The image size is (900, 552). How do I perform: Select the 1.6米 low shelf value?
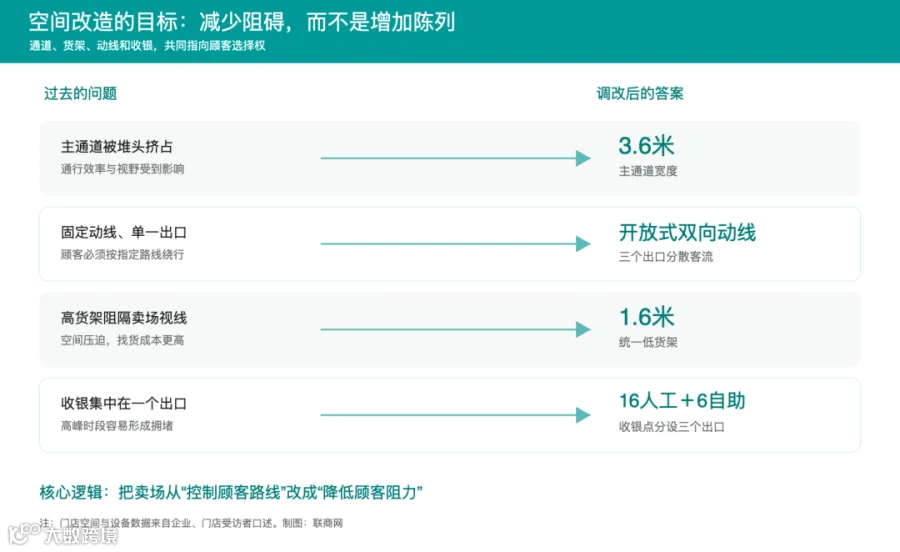coord(646,317)
